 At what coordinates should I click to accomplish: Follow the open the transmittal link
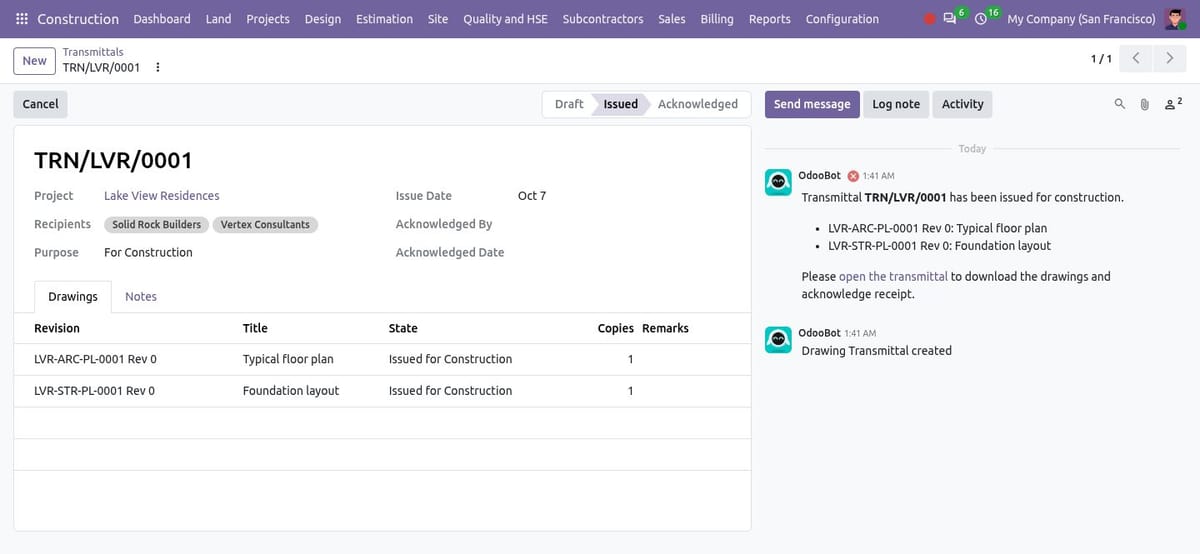[893, 276]
